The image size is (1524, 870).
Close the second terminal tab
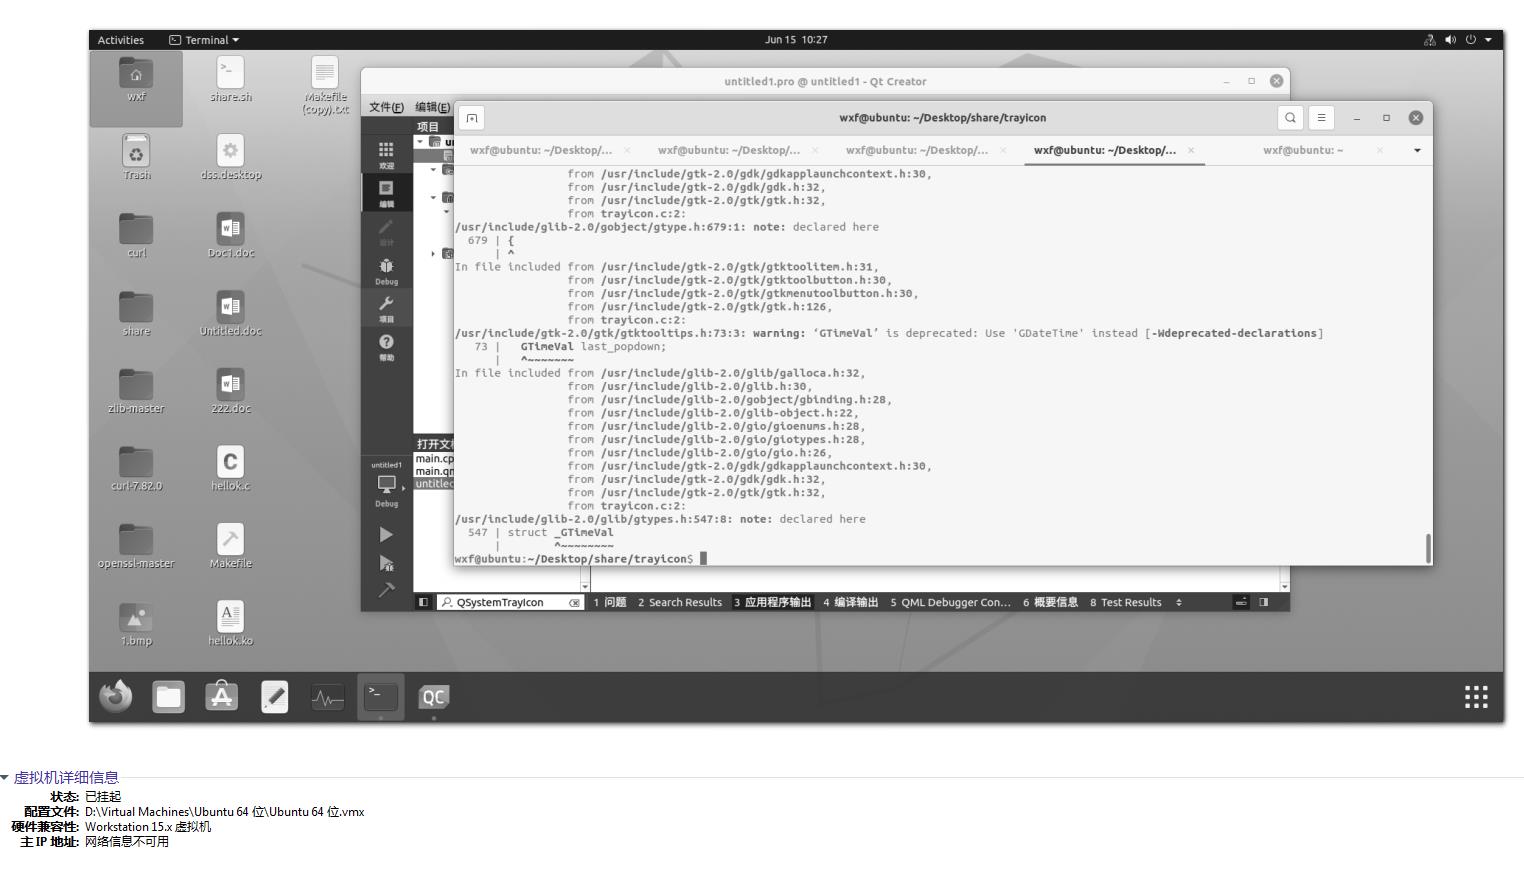[815, 150]
